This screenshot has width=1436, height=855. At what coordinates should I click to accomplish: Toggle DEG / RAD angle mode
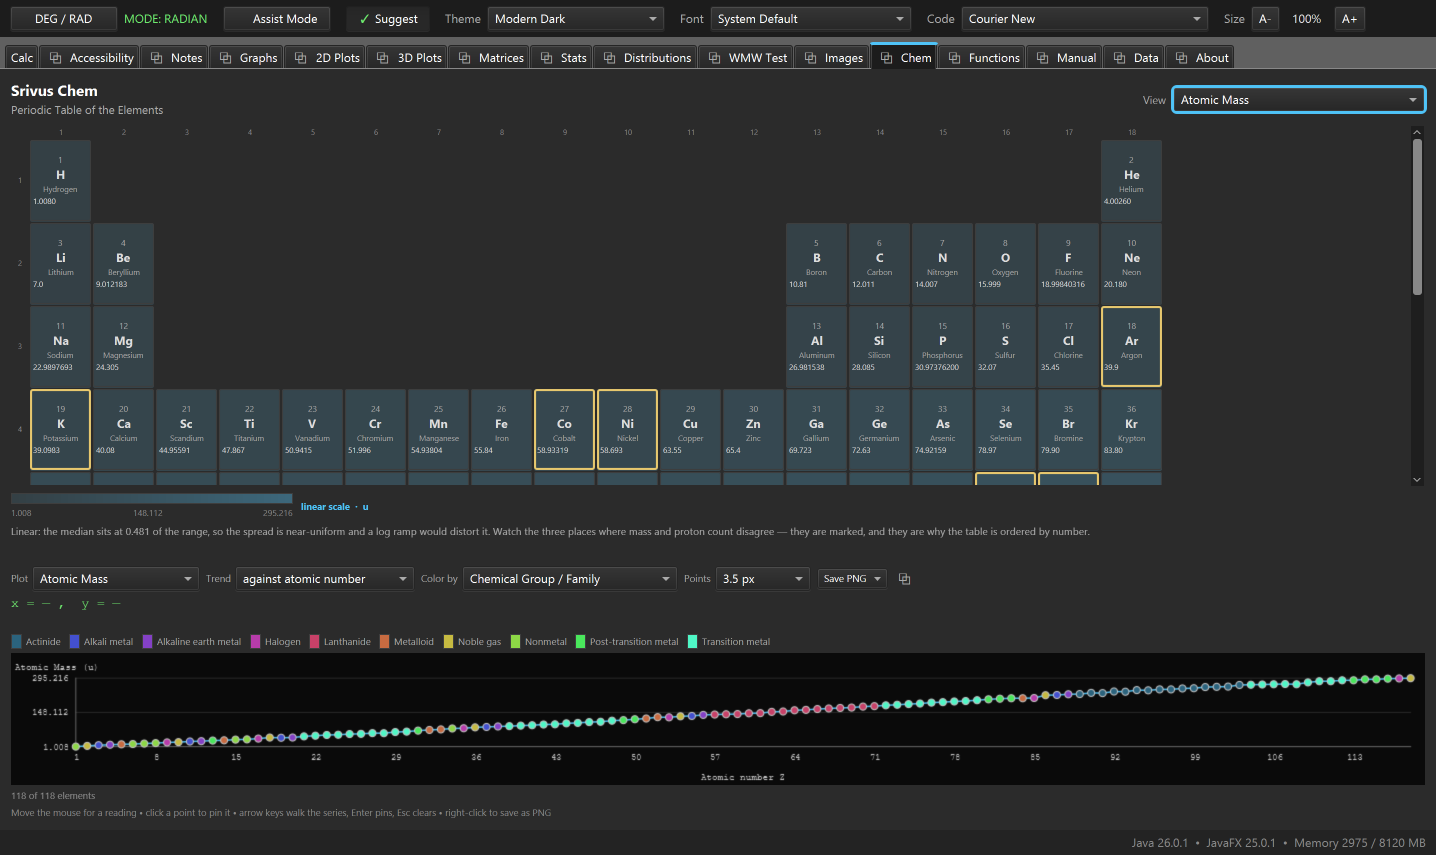pos(63,19)
